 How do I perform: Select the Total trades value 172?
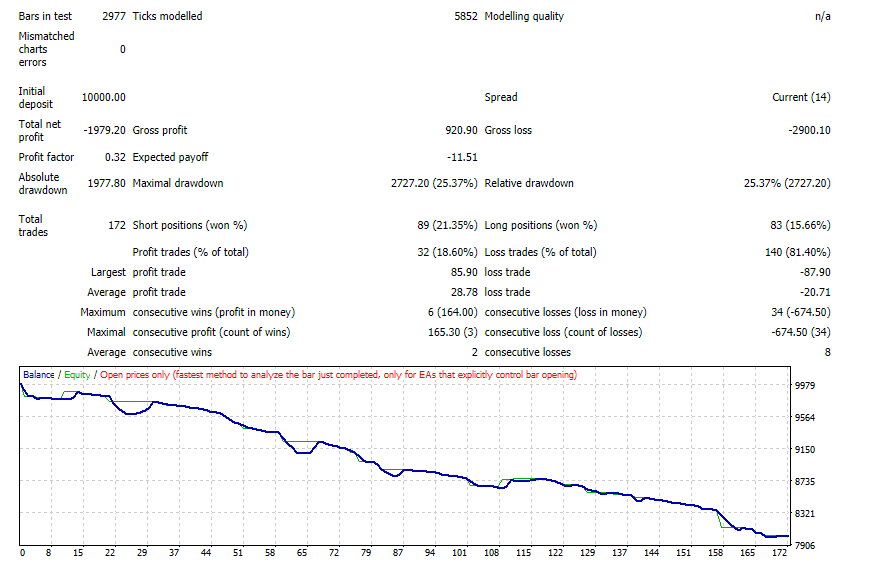click(x=117, y=225)
